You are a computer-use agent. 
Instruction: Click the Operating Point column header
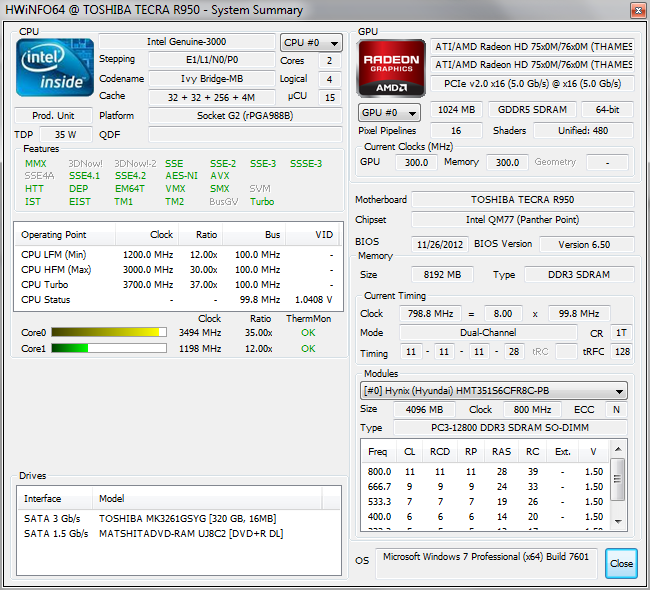pos(55,235)
